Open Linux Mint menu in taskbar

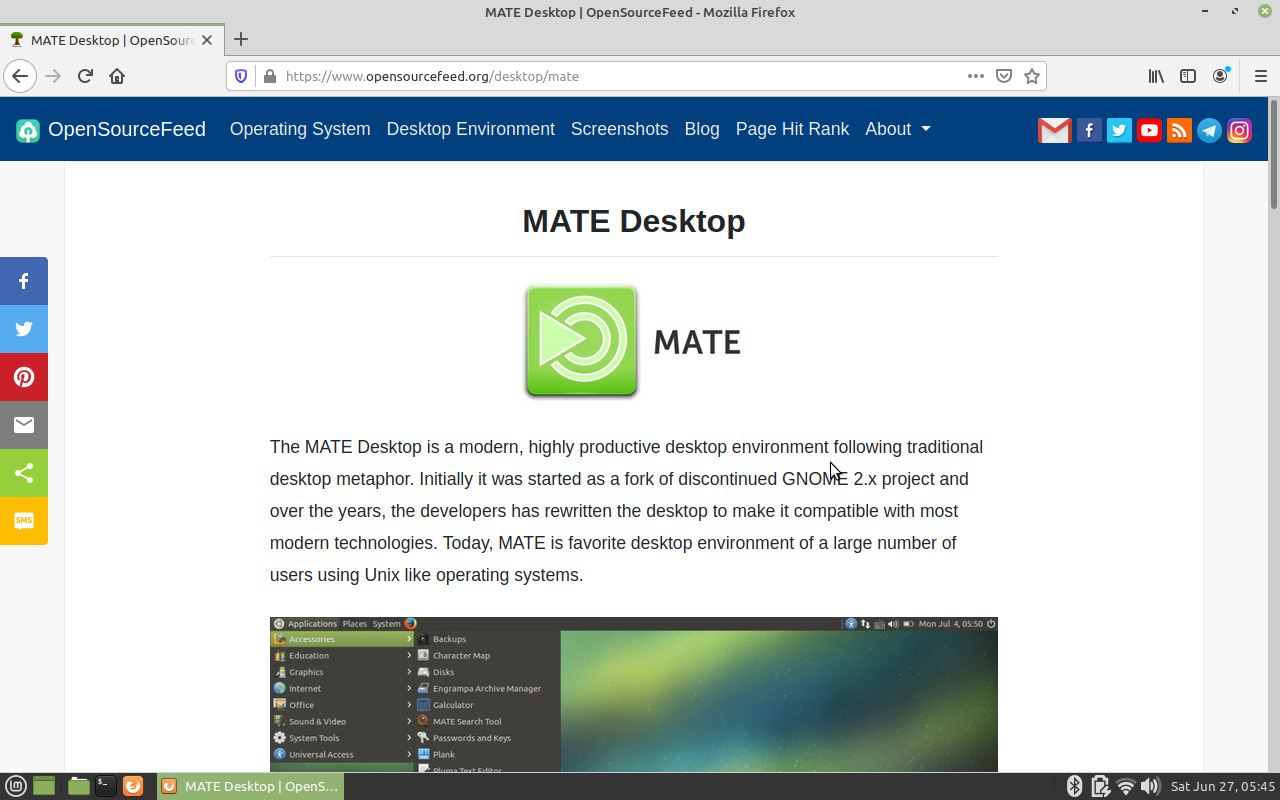click(x=16, y=786)
